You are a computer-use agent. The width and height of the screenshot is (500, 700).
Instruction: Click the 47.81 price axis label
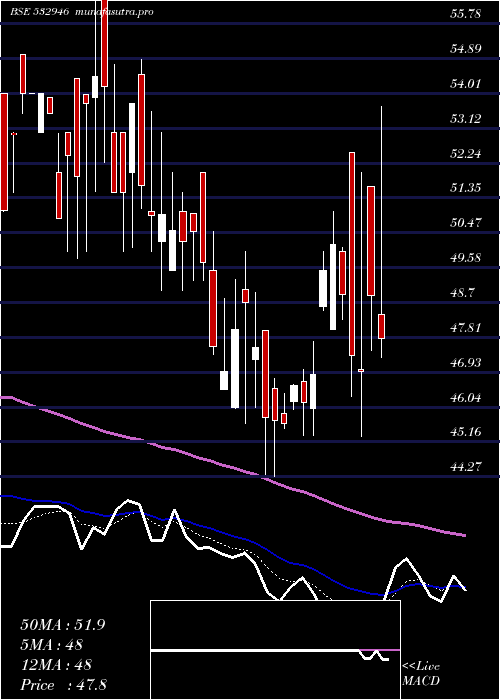point(465,327)
